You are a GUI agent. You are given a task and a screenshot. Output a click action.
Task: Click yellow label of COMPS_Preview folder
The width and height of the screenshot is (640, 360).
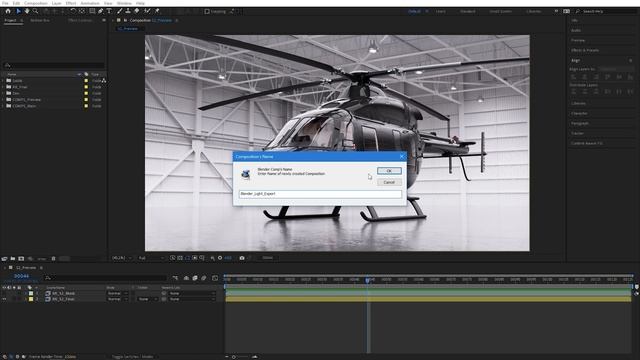[86, 100]
